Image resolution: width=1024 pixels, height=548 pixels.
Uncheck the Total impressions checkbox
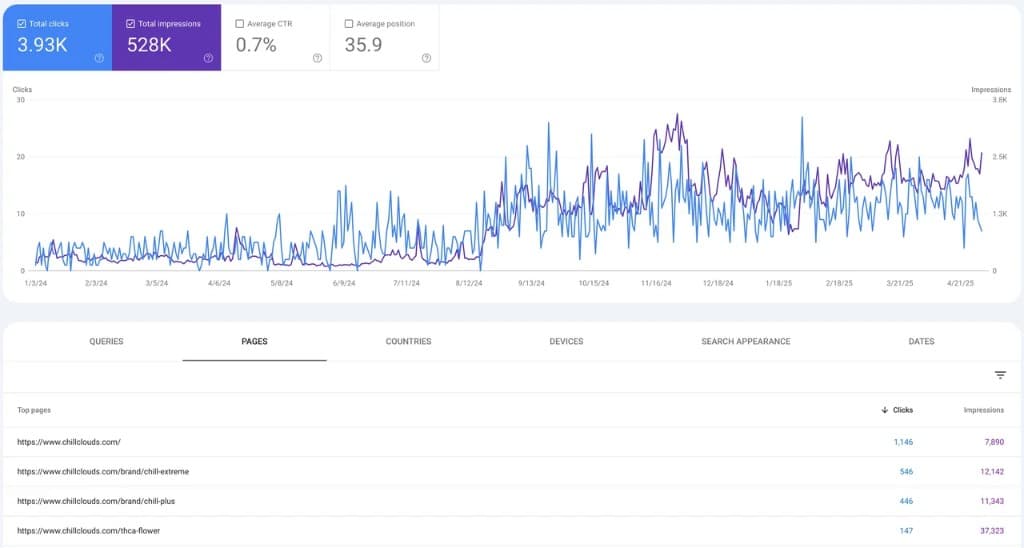(x=131, y=24)
